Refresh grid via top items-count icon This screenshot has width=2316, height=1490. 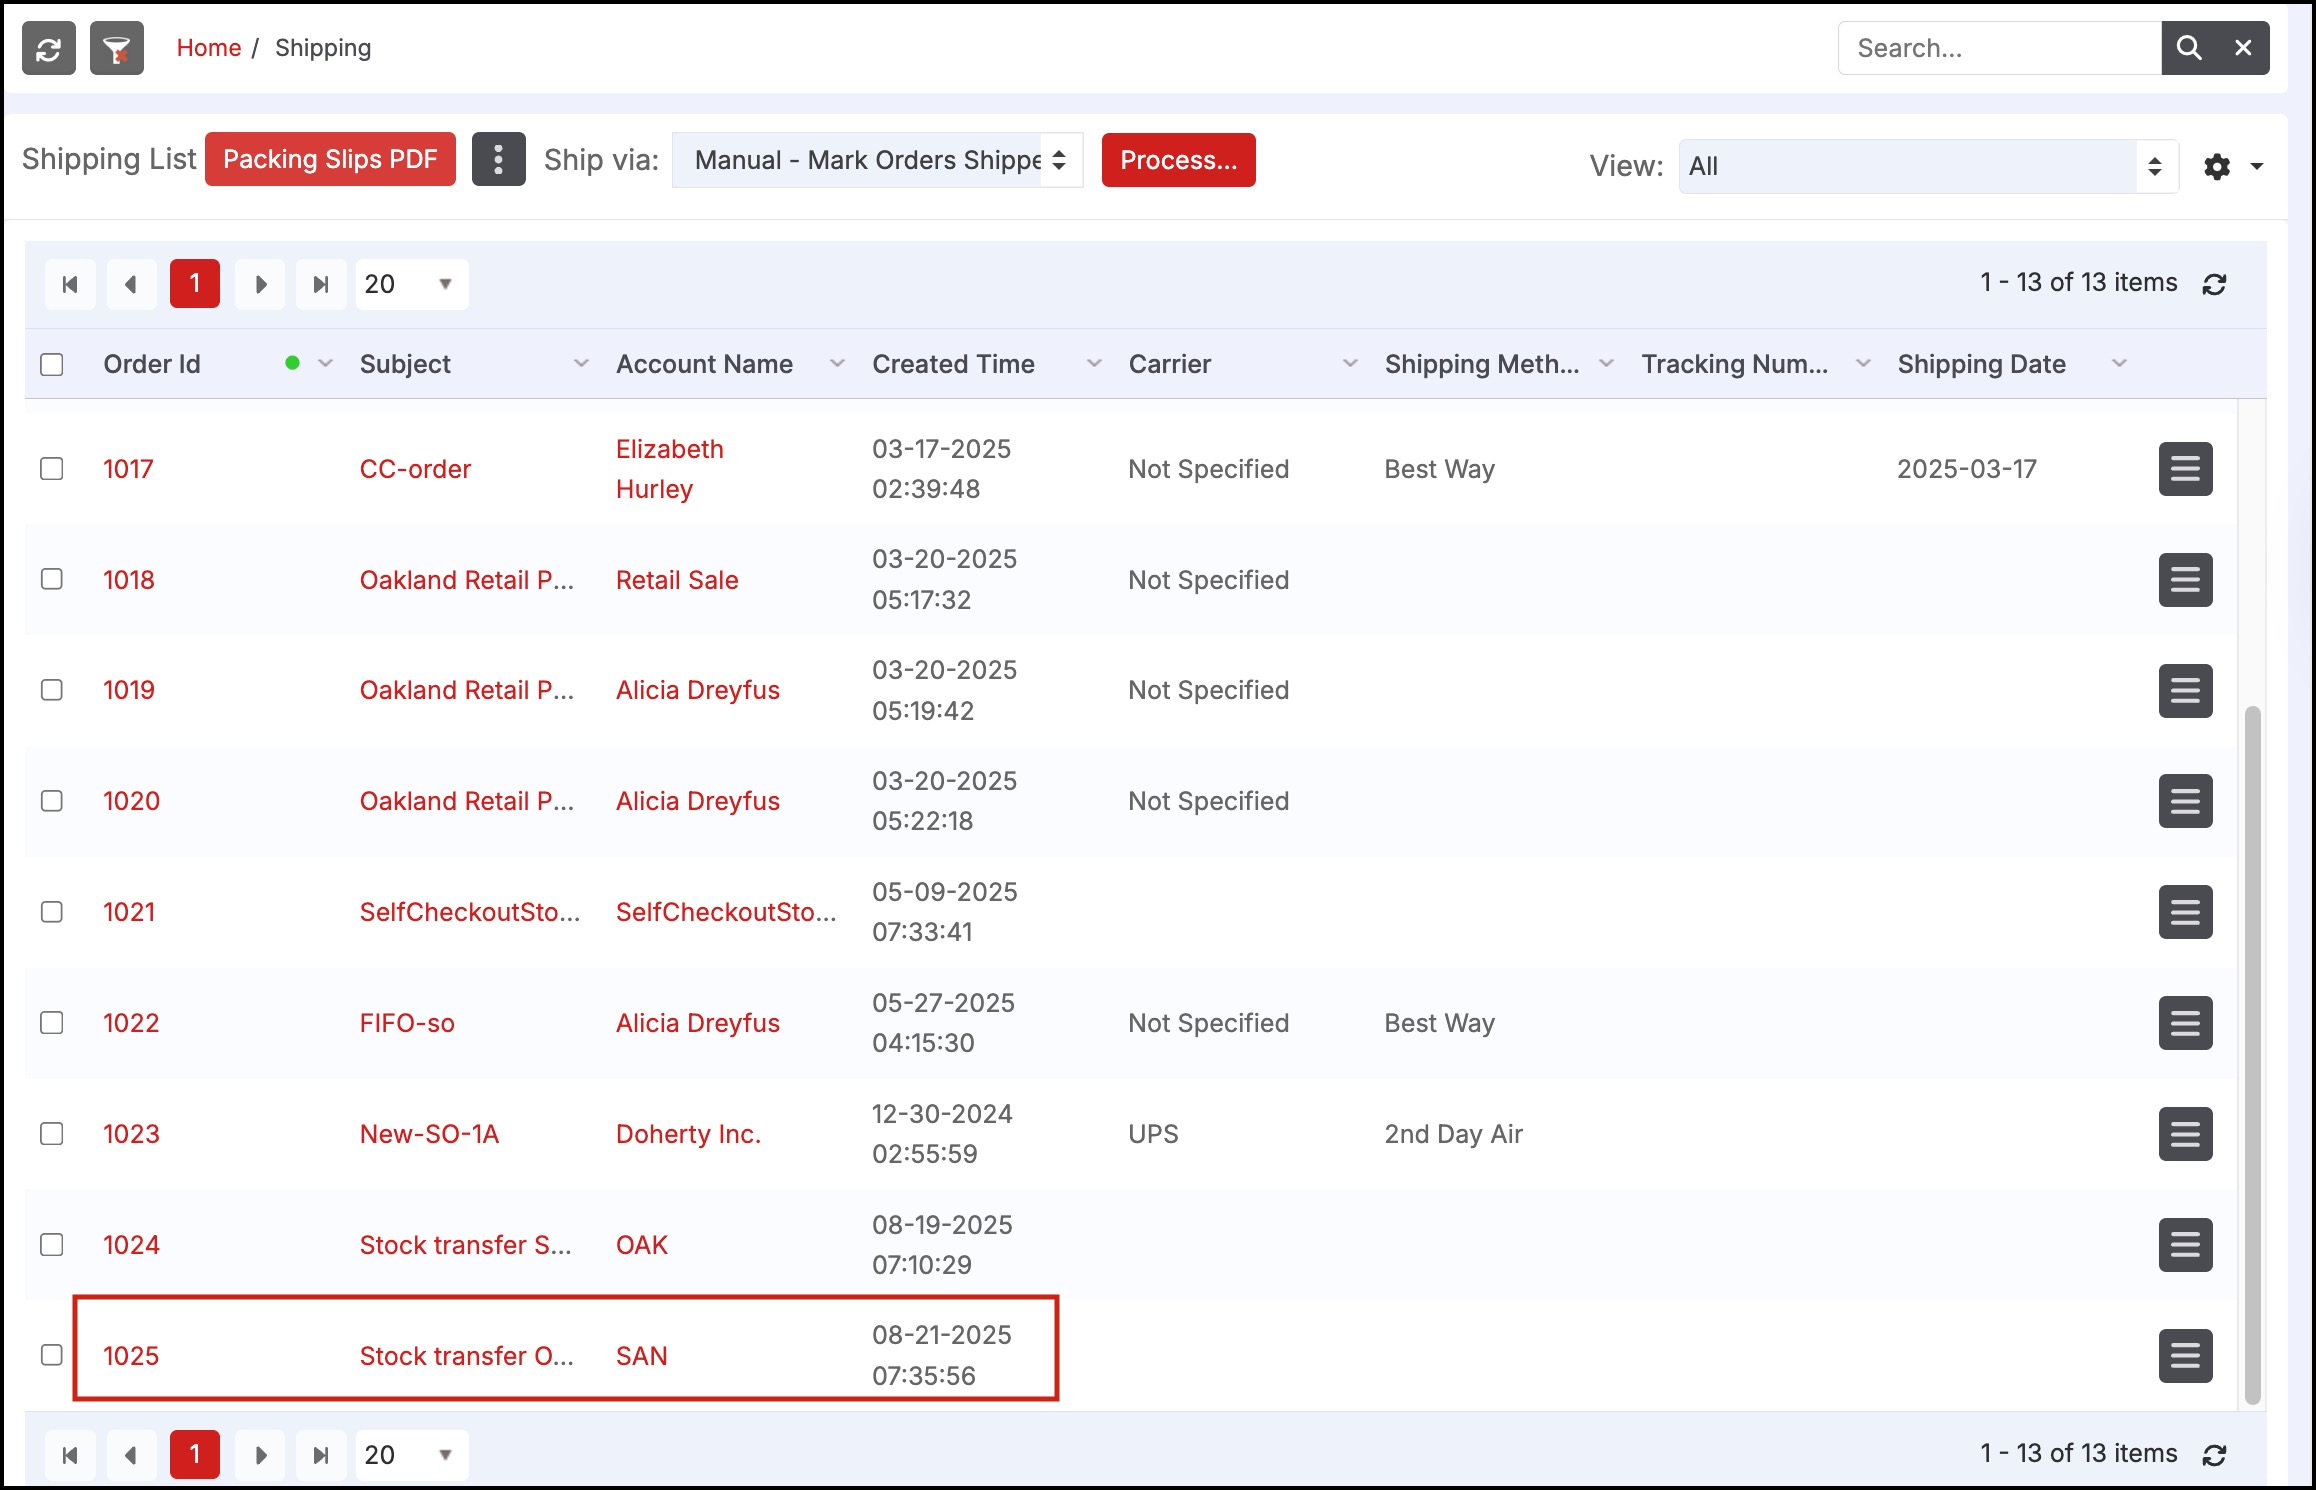2215,284
